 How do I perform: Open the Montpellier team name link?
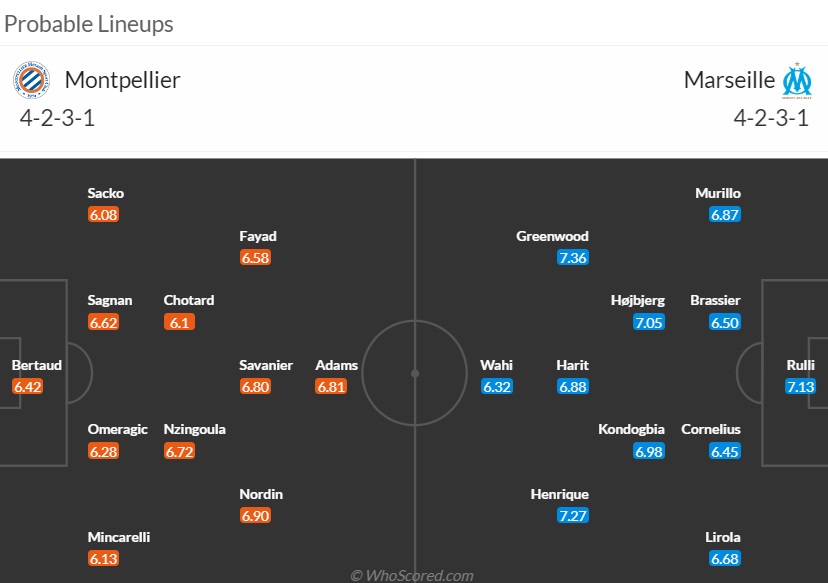(x=123, y=80)
